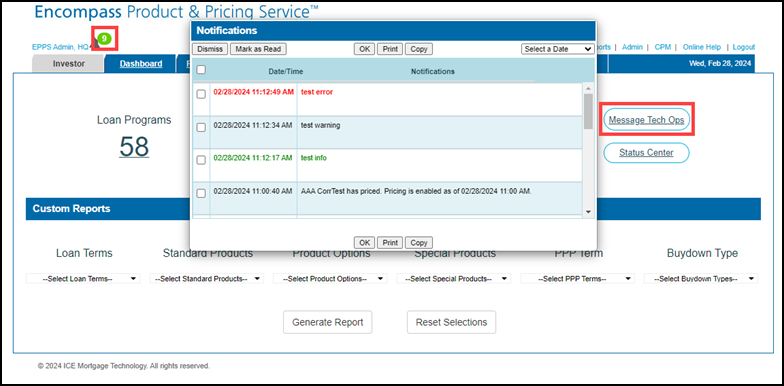Click the top Print button in Notifications
Viewport: 784px width, 386px height.
click(x=390, y=49)
